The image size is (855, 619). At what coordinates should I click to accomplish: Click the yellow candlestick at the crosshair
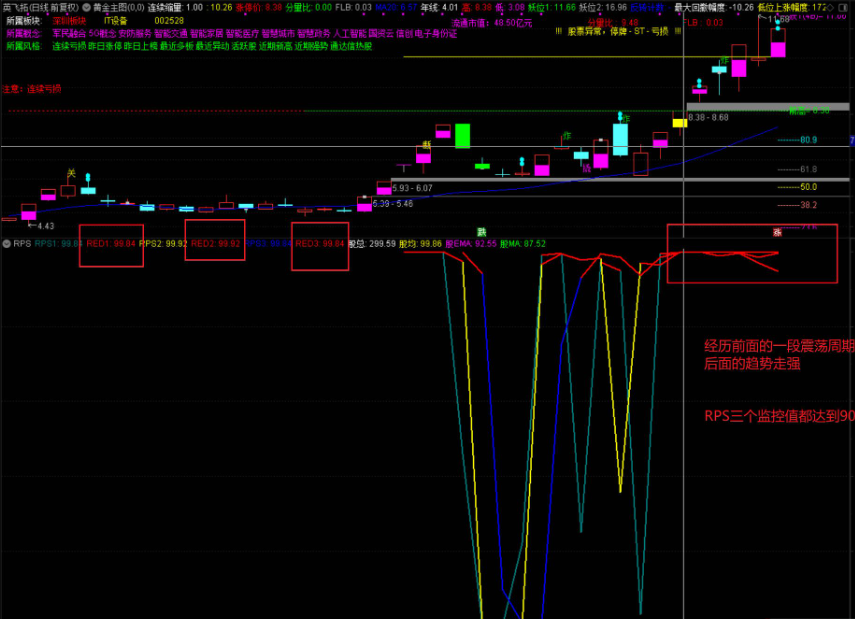680,123
